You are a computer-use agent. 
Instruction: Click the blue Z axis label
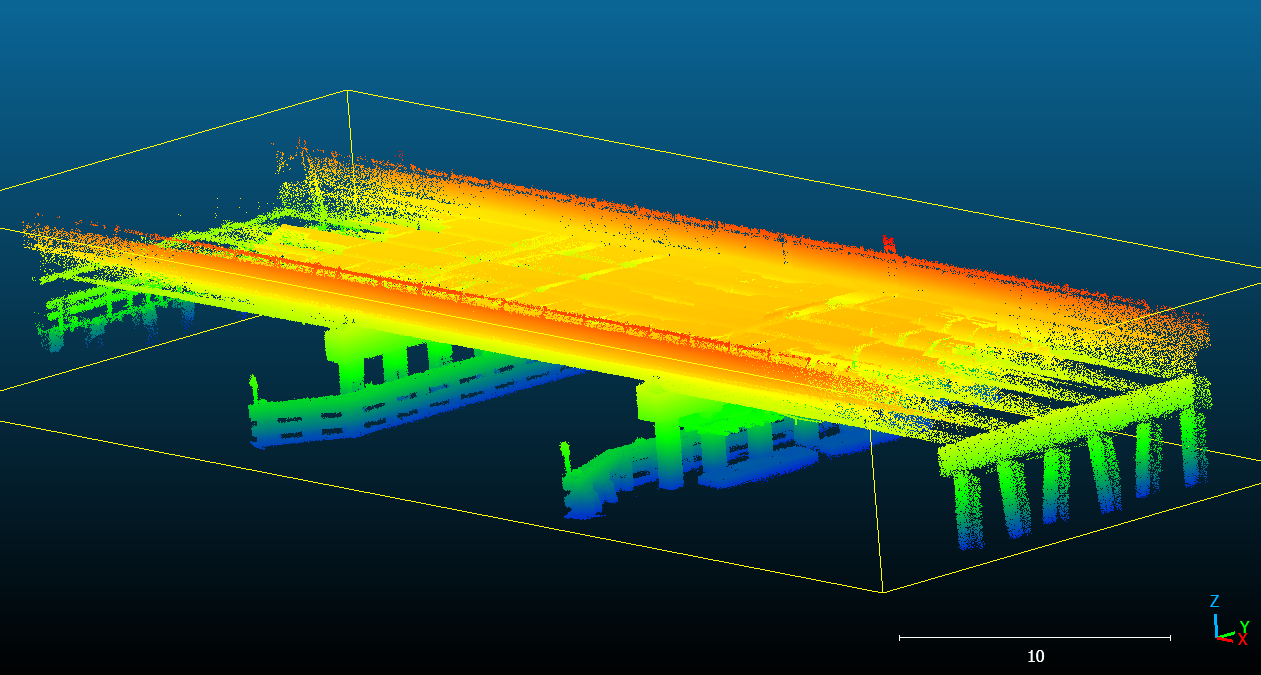[x=1214, y=602]
